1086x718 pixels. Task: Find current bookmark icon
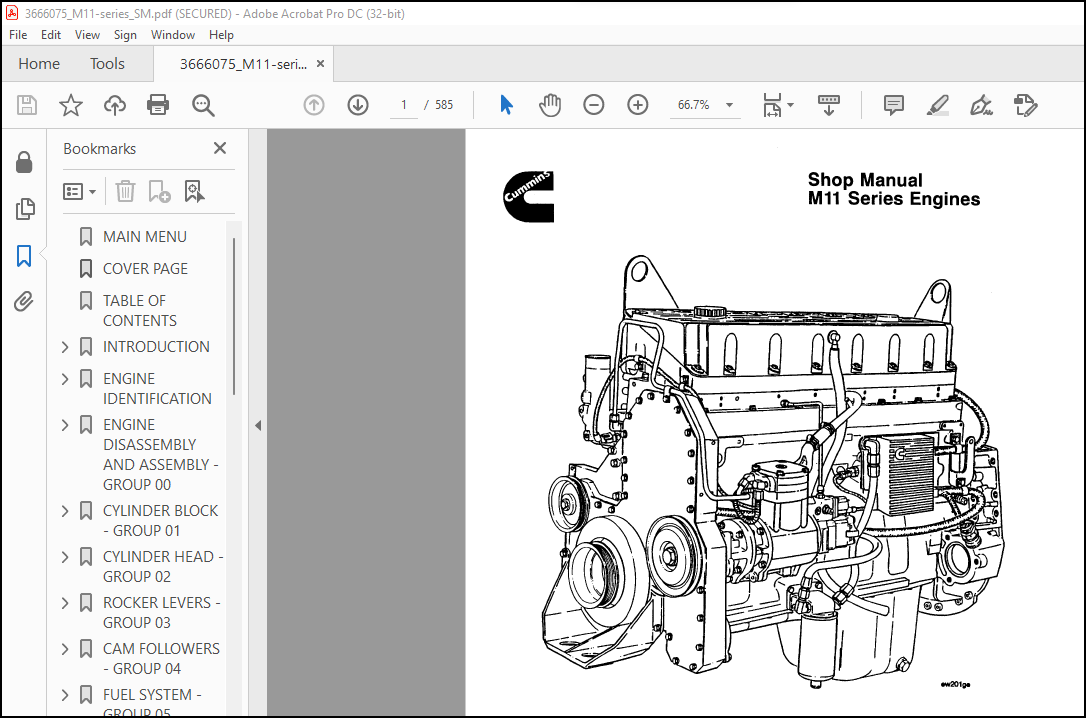click(195, 191)
